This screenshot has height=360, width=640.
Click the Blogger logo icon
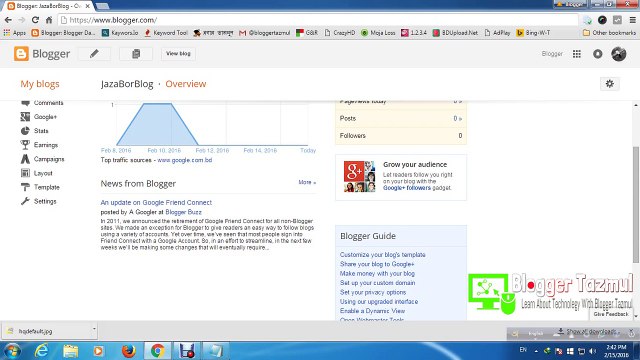pyautogui.click(x=21, y=53)
